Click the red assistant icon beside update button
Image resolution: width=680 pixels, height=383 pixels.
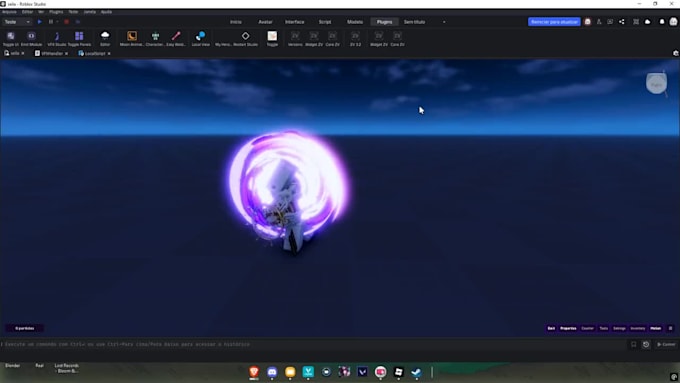[x=588, y=22]
